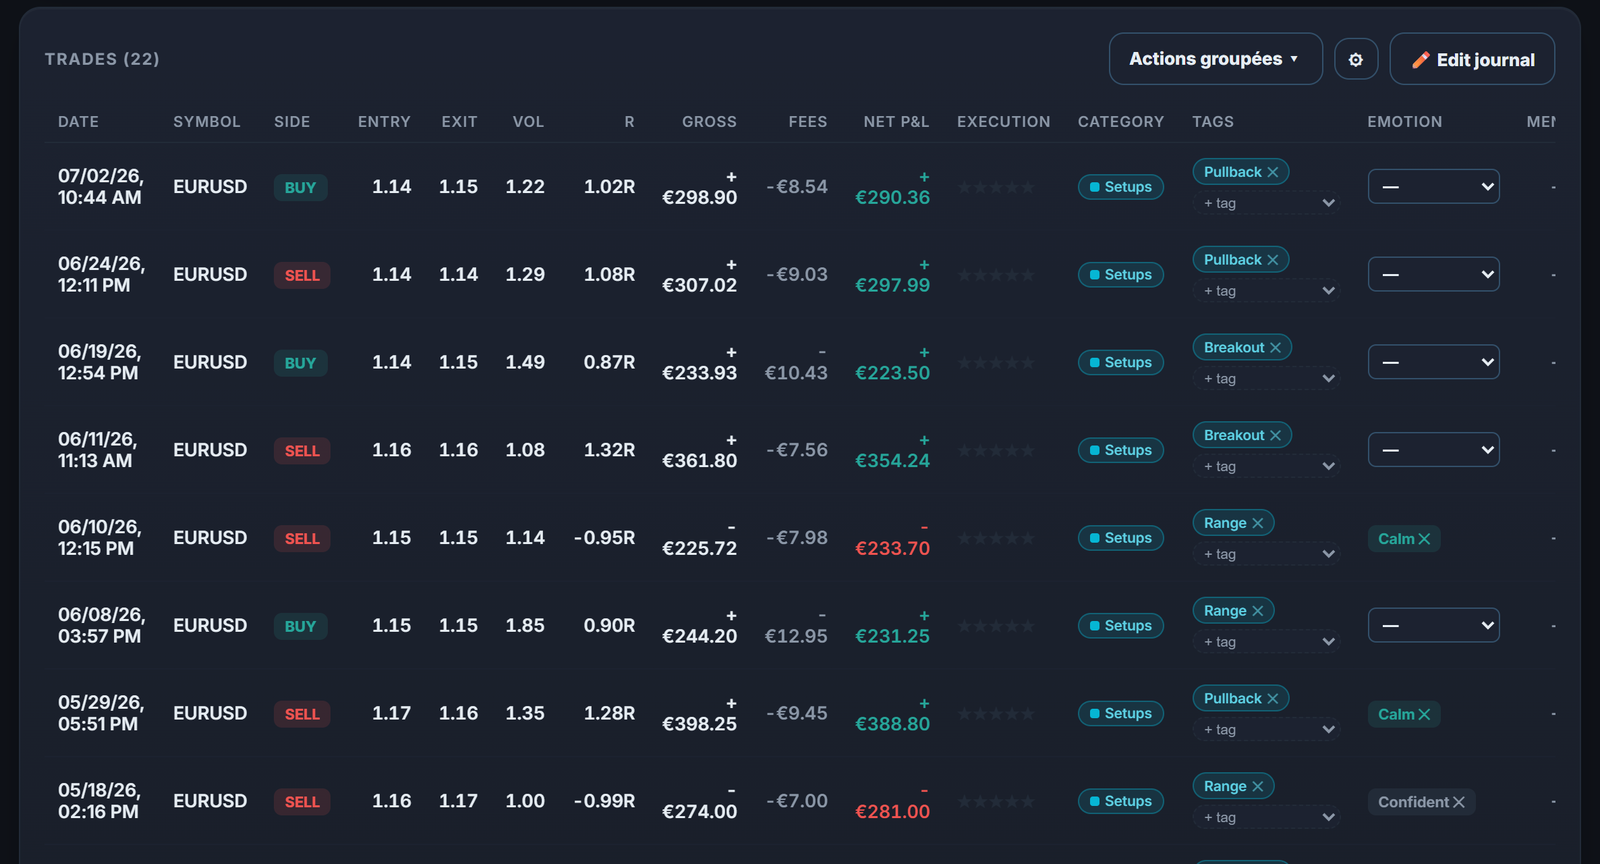
Task: Click Setups category on 05/29/26 trade
Action: pos(1121,714)
